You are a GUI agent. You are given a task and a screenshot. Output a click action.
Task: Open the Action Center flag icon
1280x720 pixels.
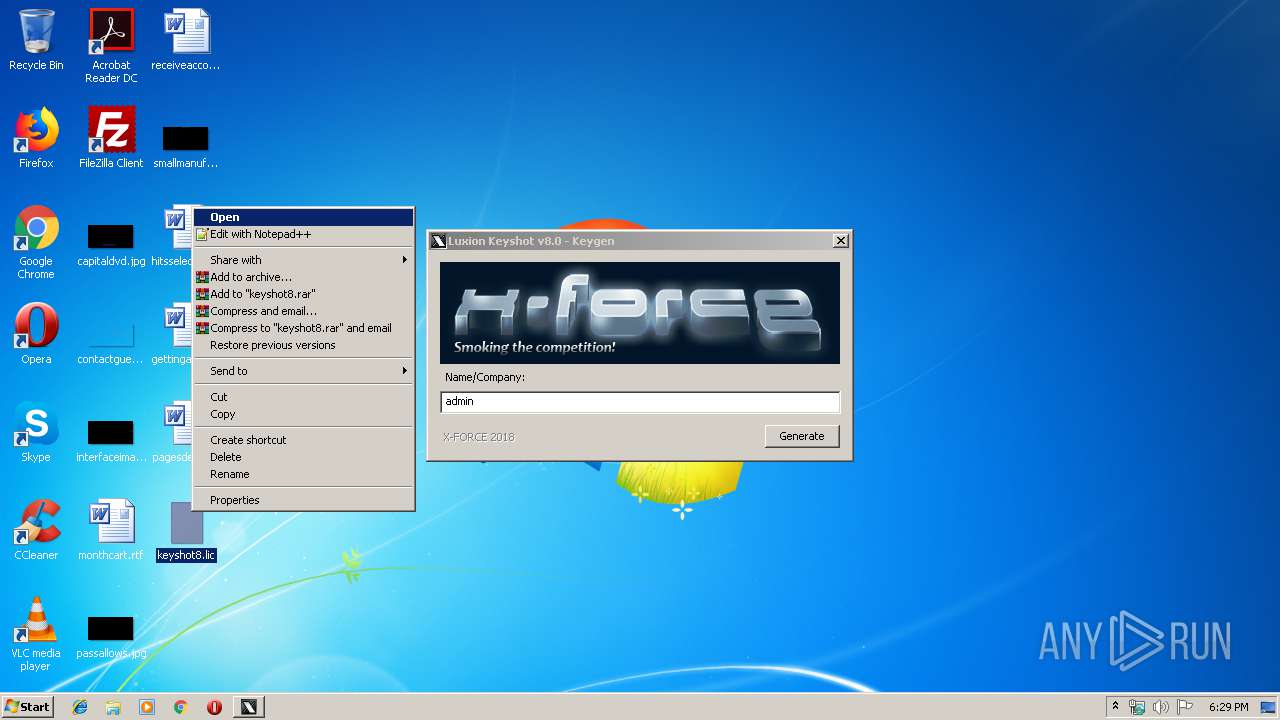(1184, 707)
